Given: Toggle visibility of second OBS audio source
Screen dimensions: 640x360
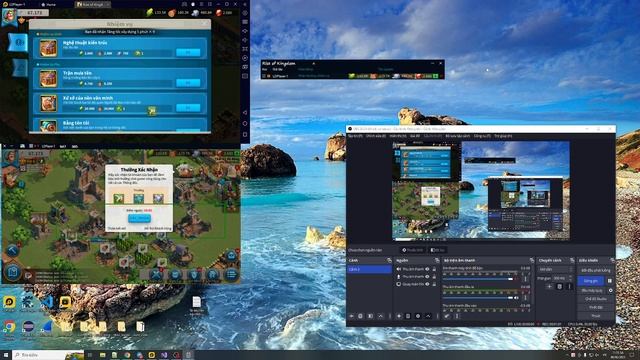Looking at the screenshot, I should coord(427,277).
